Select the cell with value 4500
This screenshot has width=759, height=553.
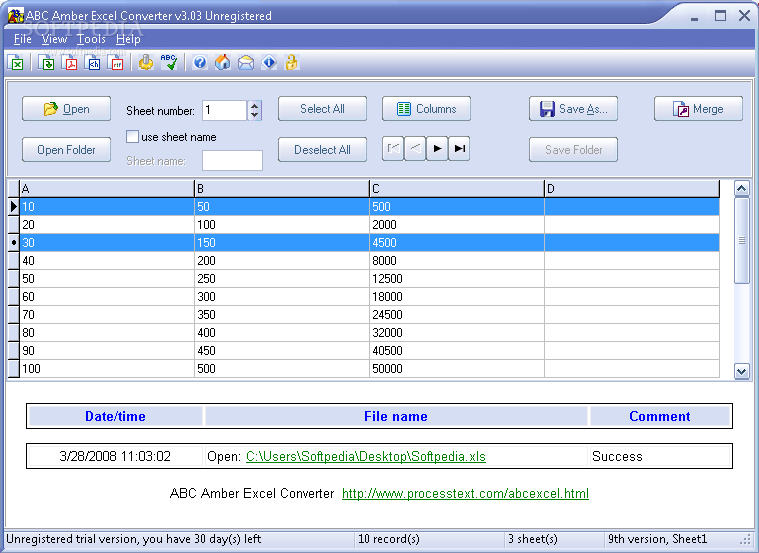tap(457, 243)
